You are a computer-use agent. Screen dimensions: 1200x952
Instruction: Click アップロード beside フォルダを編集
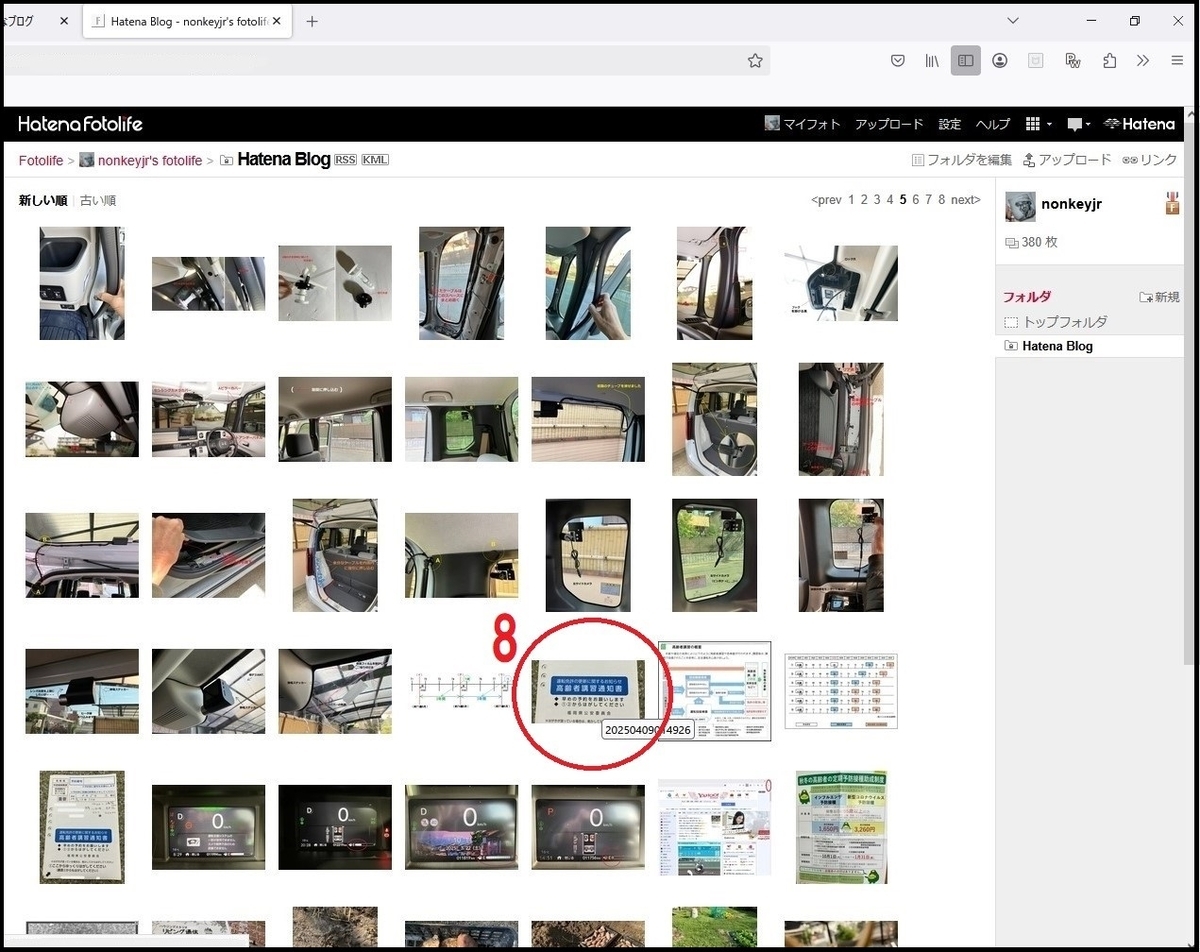pyautogui.click(x=1067, y=160)
